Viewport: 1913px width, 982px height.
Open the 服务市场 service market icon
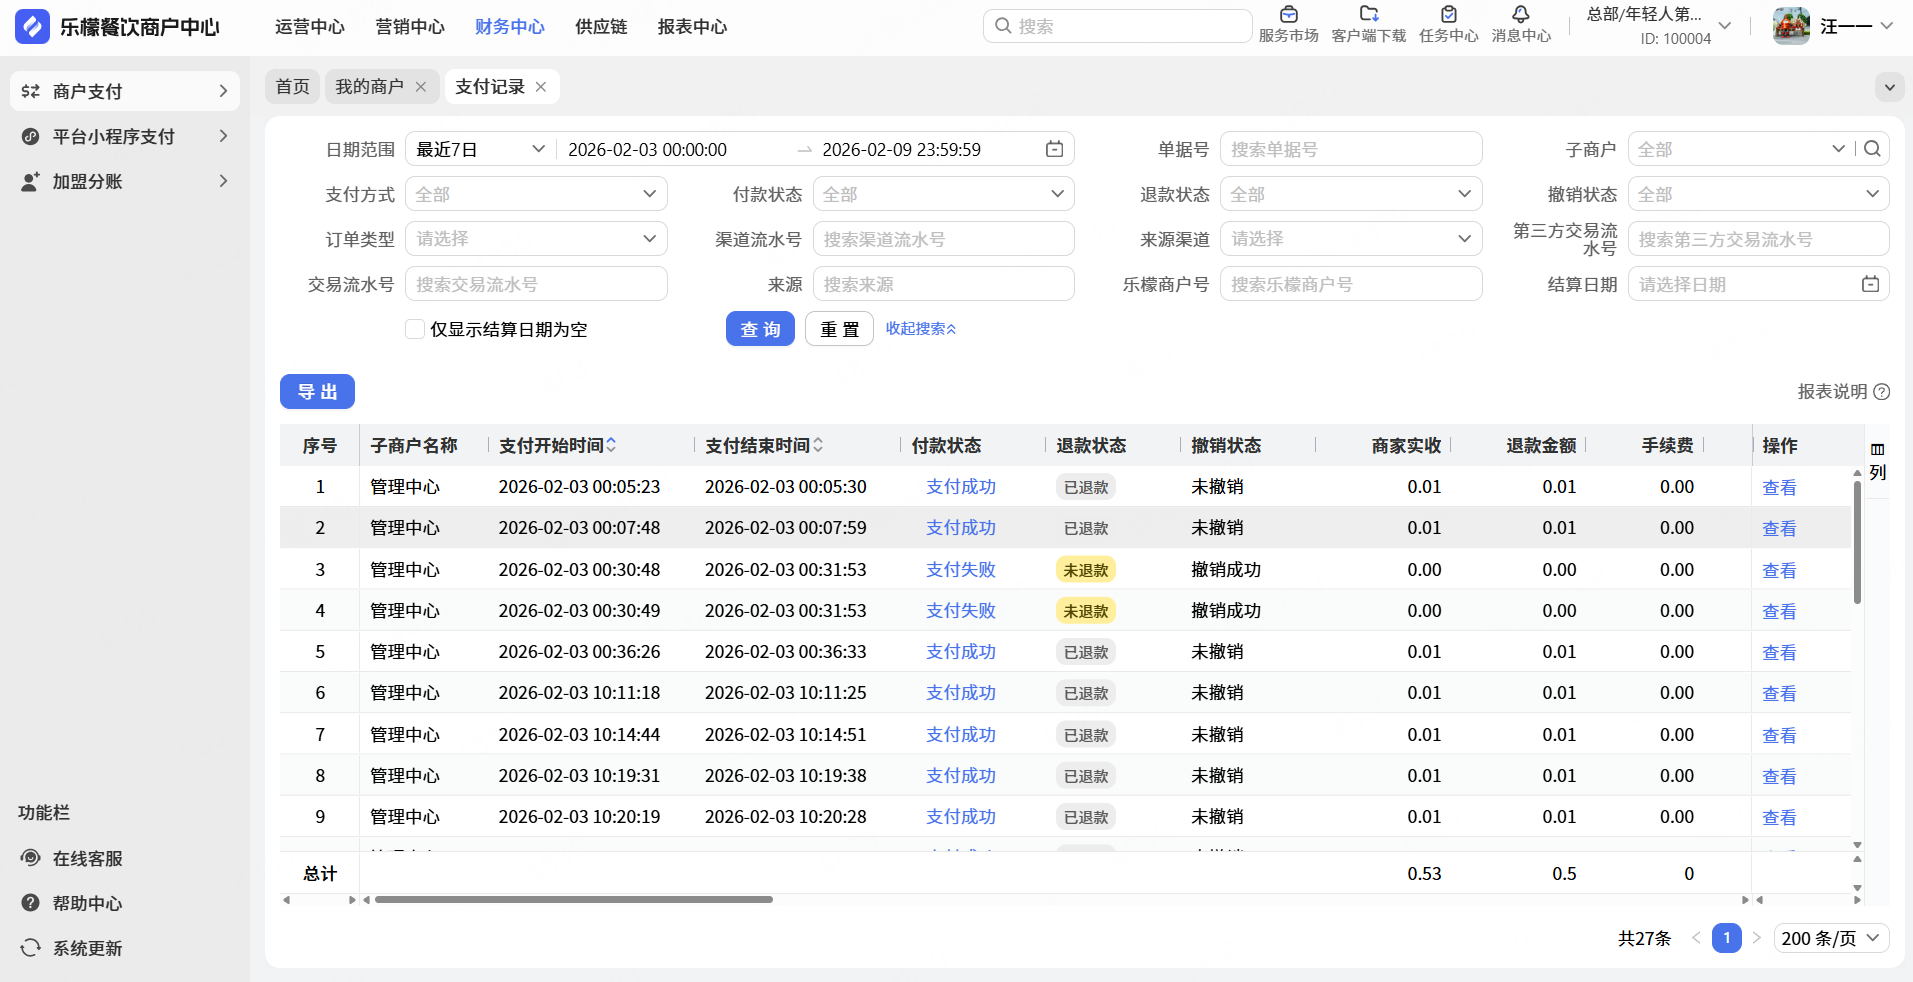pyautogui.click(x=1288, y=15)
